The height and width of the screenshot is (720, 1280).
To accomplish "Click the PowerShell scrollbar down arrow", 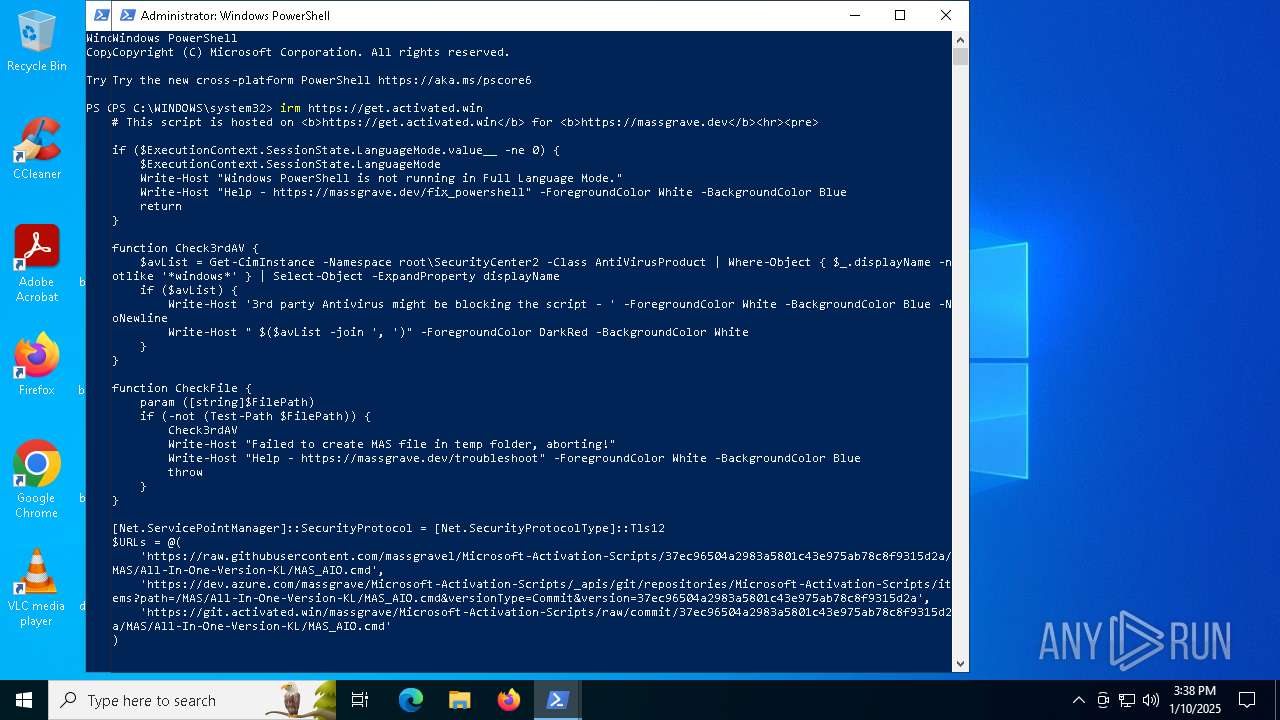I will (960, 663).
